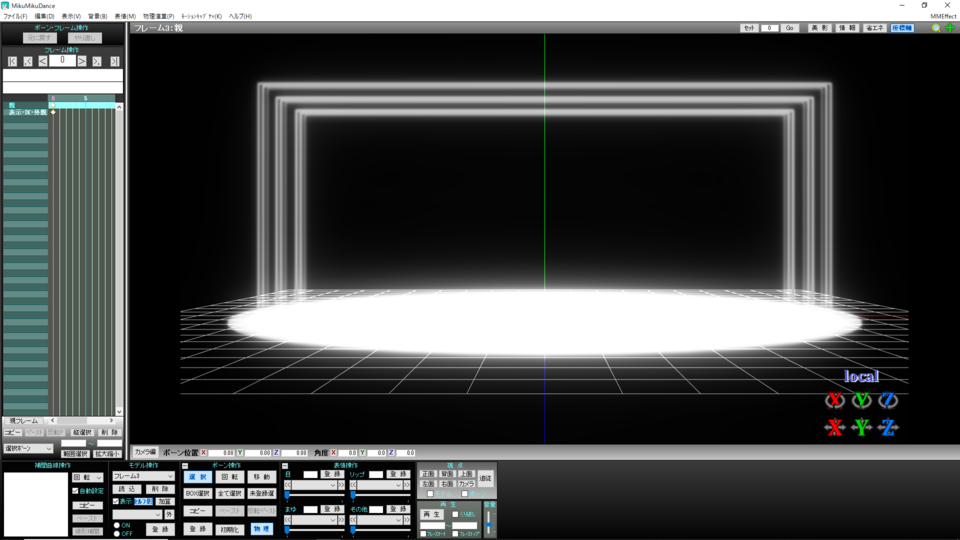Click the 再生 play button
Image resolution: width=960 pixels, height=540 pixels.
[432, 514]
